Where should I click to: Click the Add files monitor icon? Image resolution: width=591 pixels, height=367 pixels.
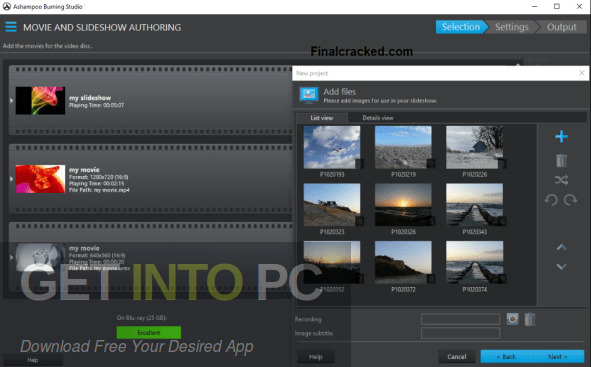click(x=309, y=95)
